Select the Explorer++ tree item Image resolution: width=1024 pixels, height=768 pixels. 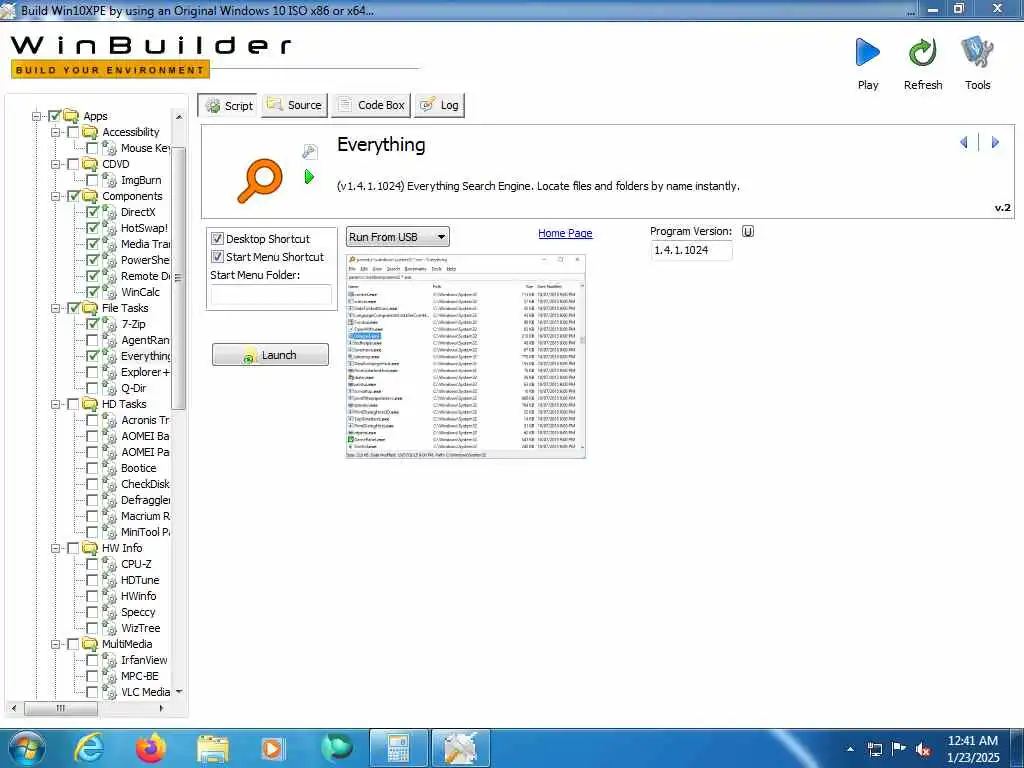coord(145,372)
